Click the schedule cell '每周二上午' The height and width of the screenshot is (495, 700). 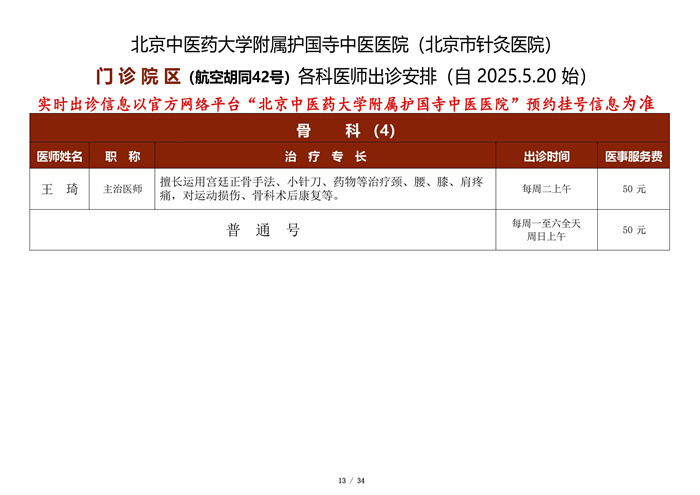[x=546, y=189]
